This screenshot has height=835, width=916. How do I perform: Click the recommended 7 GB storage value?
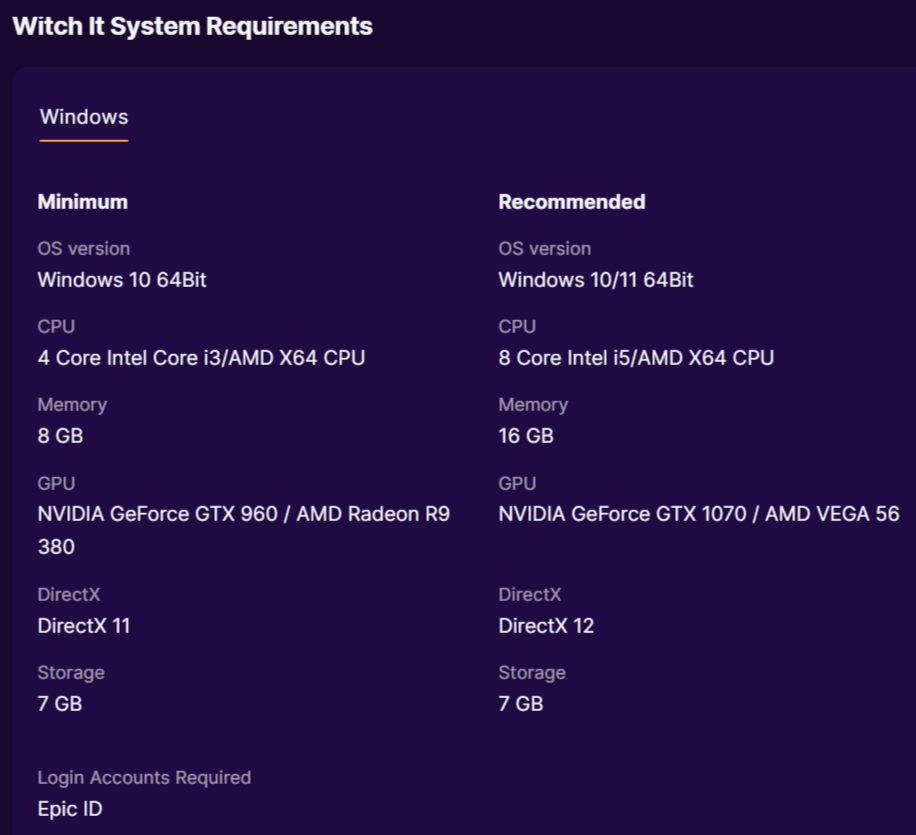521,704
